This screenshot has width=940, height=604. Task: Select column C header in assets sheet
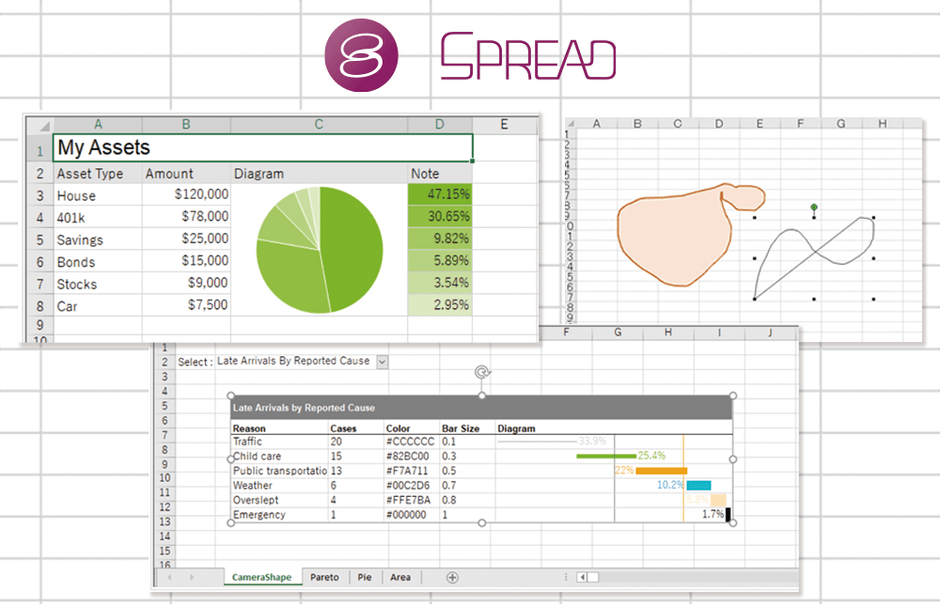(319, 125)
